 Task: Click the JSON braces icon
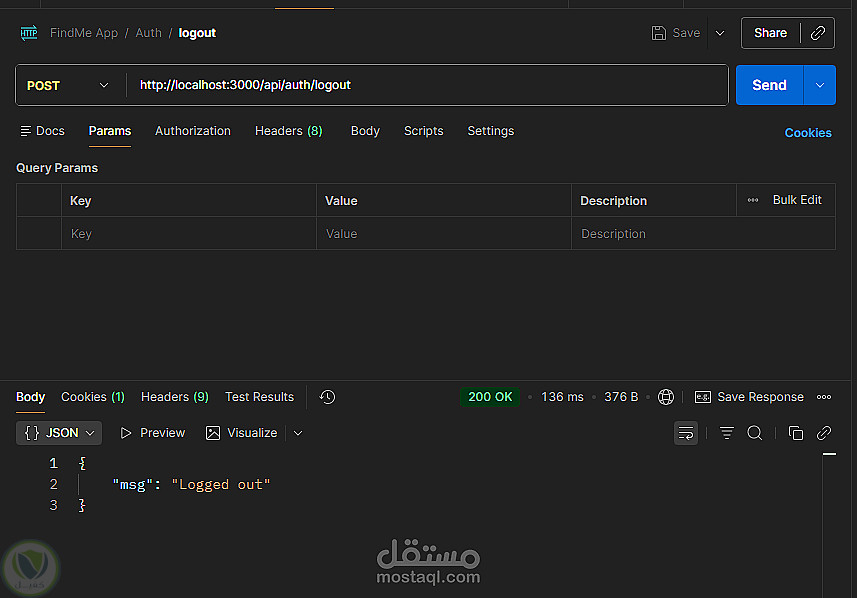[x=32, y=433]
